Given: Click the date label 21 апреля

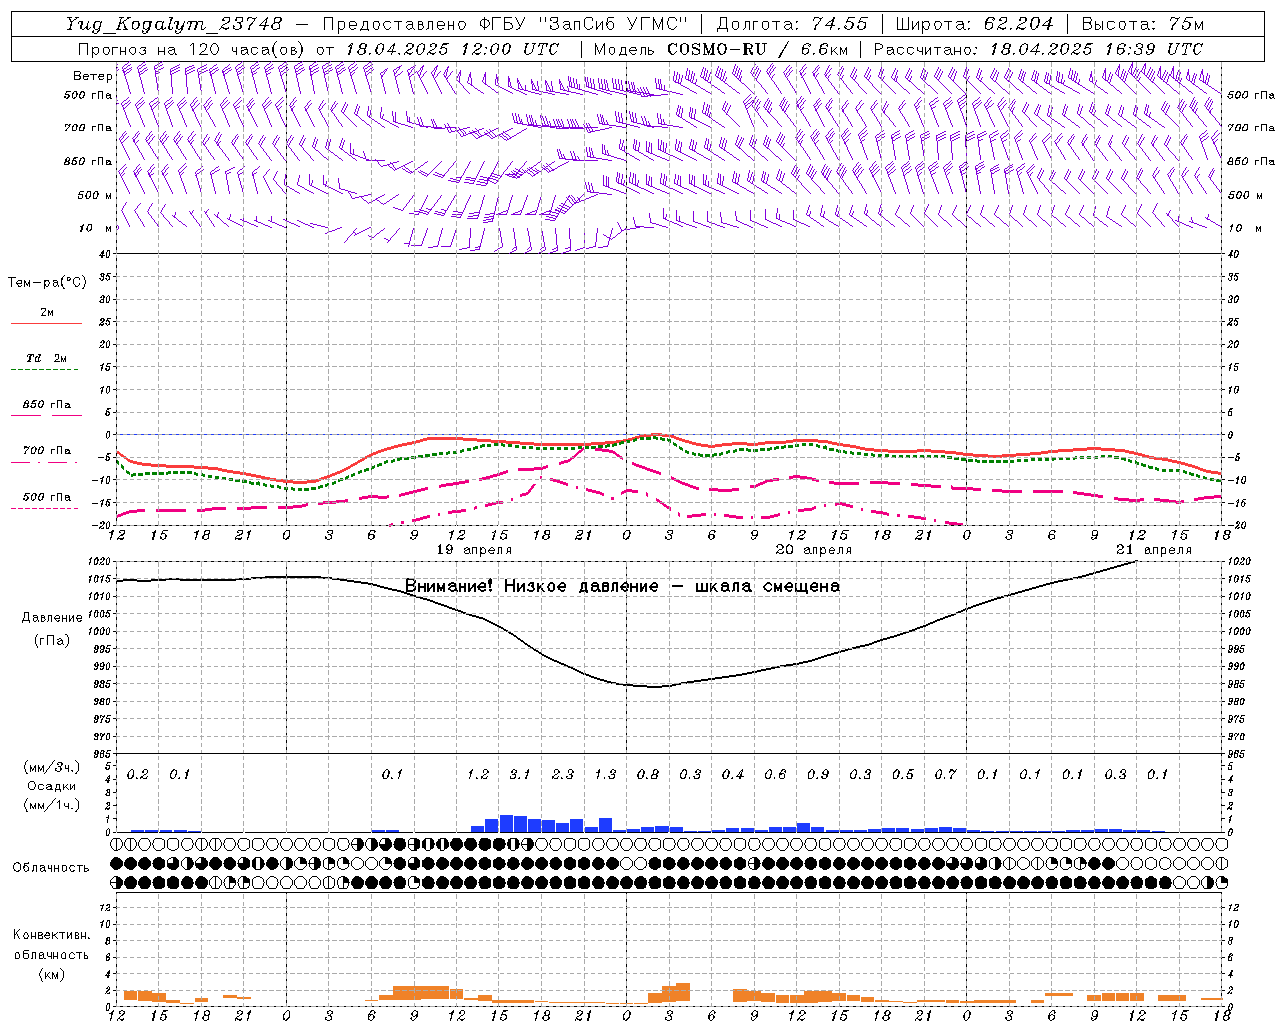Looking at the screenshot, I should [1154, 550].
